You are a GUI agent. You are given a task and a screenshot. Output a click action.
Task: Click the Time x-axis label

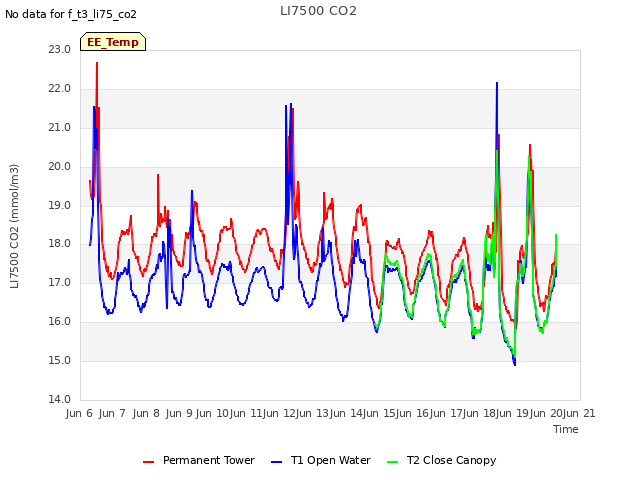(566, 429)
